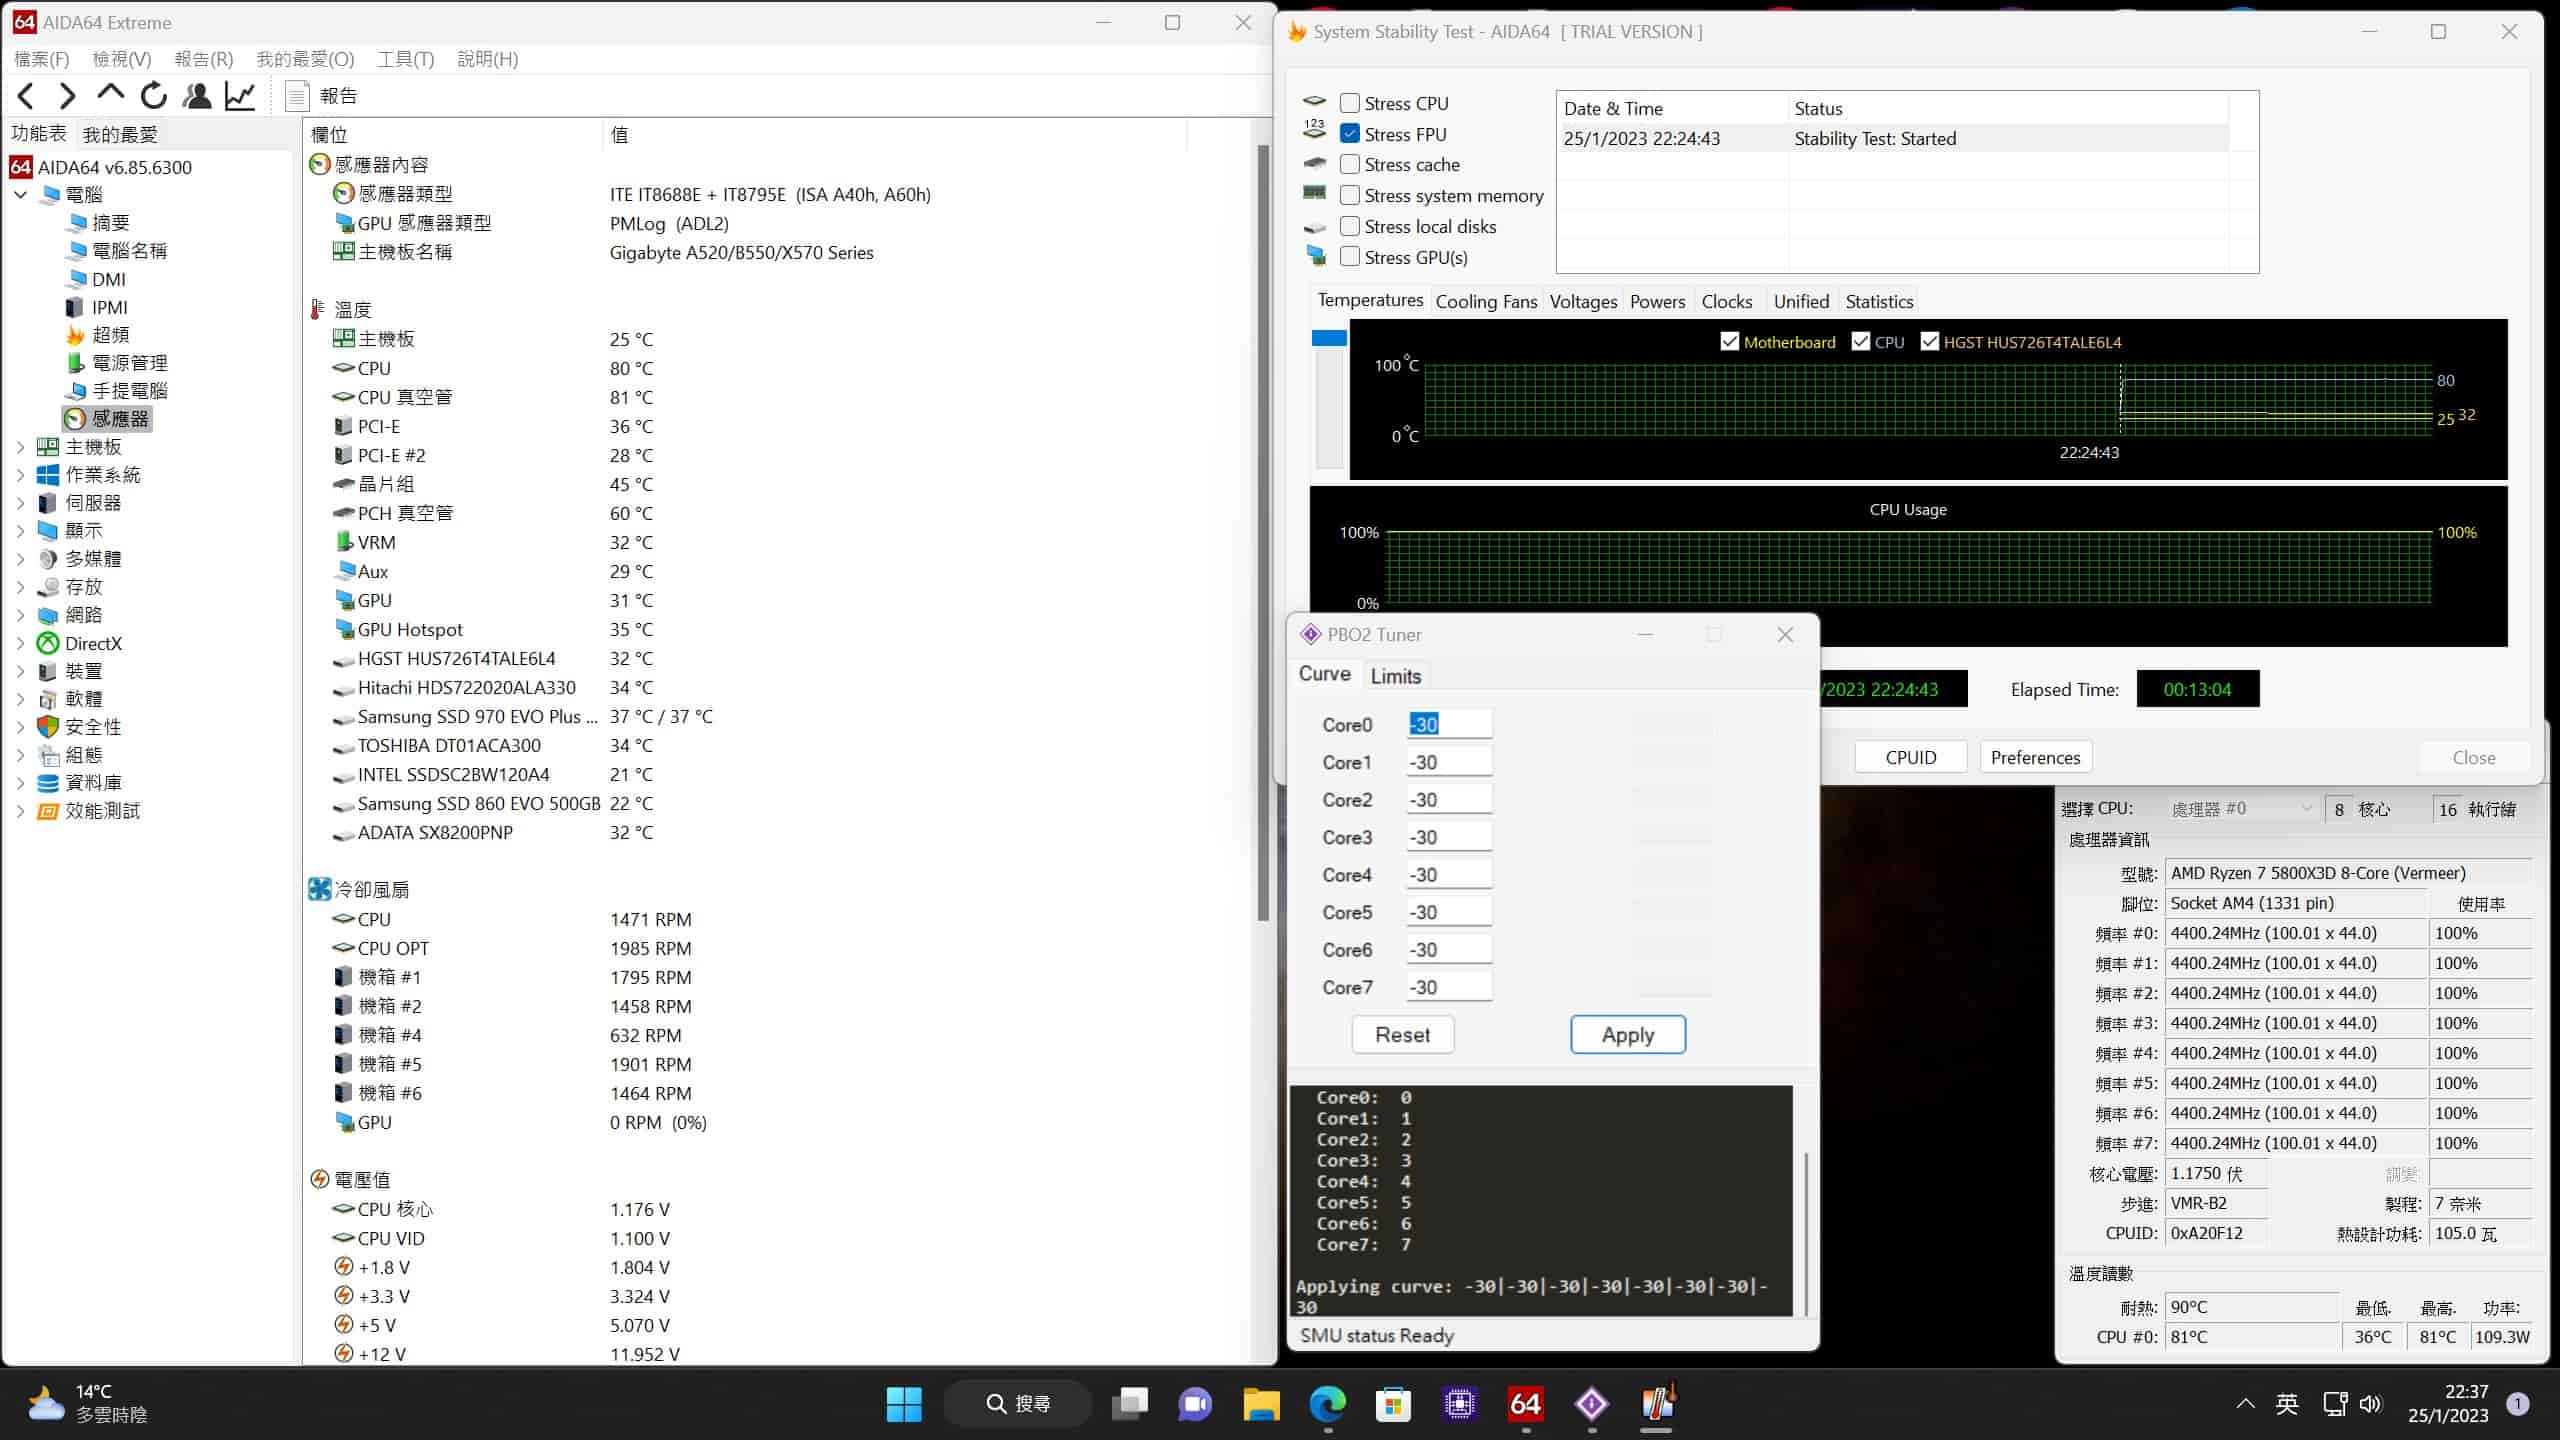This screenshot has height=1440, width=2560.
Task: Open the 選擇 CPU processor dropdown
Action: 2241,808
